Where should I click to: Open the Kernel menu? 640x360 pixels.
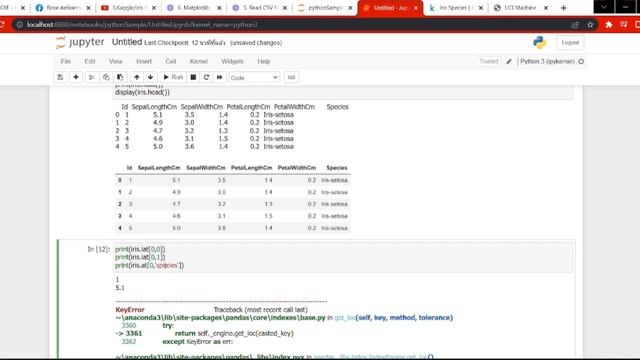click(199, 61)
